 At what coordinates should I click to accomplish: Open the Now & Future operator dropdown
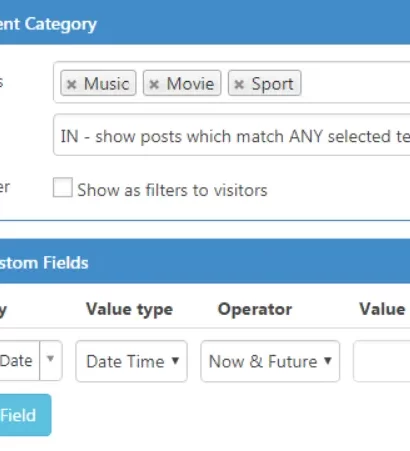coord(270,361)
